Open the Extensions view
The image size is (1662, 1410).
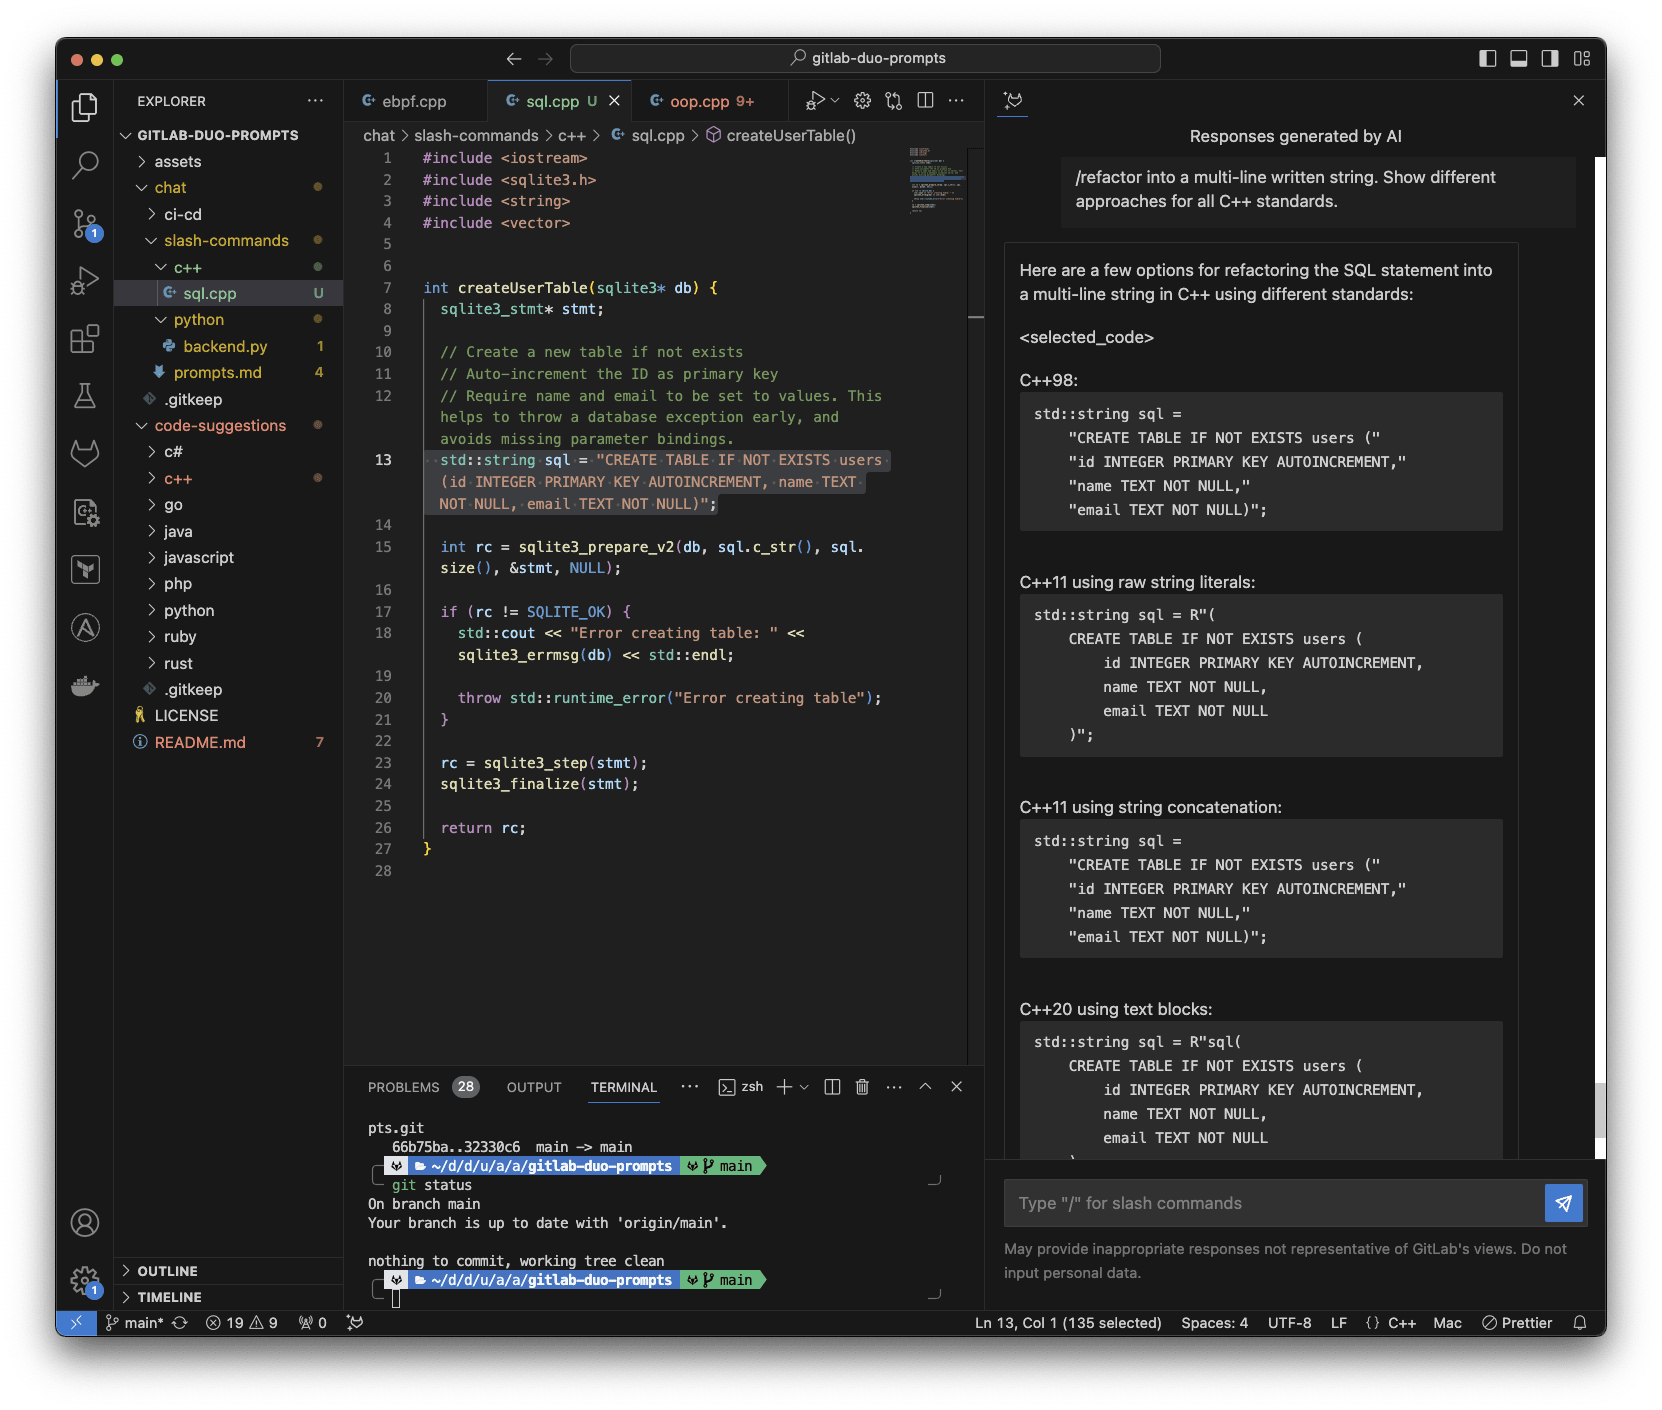point(85,340)
